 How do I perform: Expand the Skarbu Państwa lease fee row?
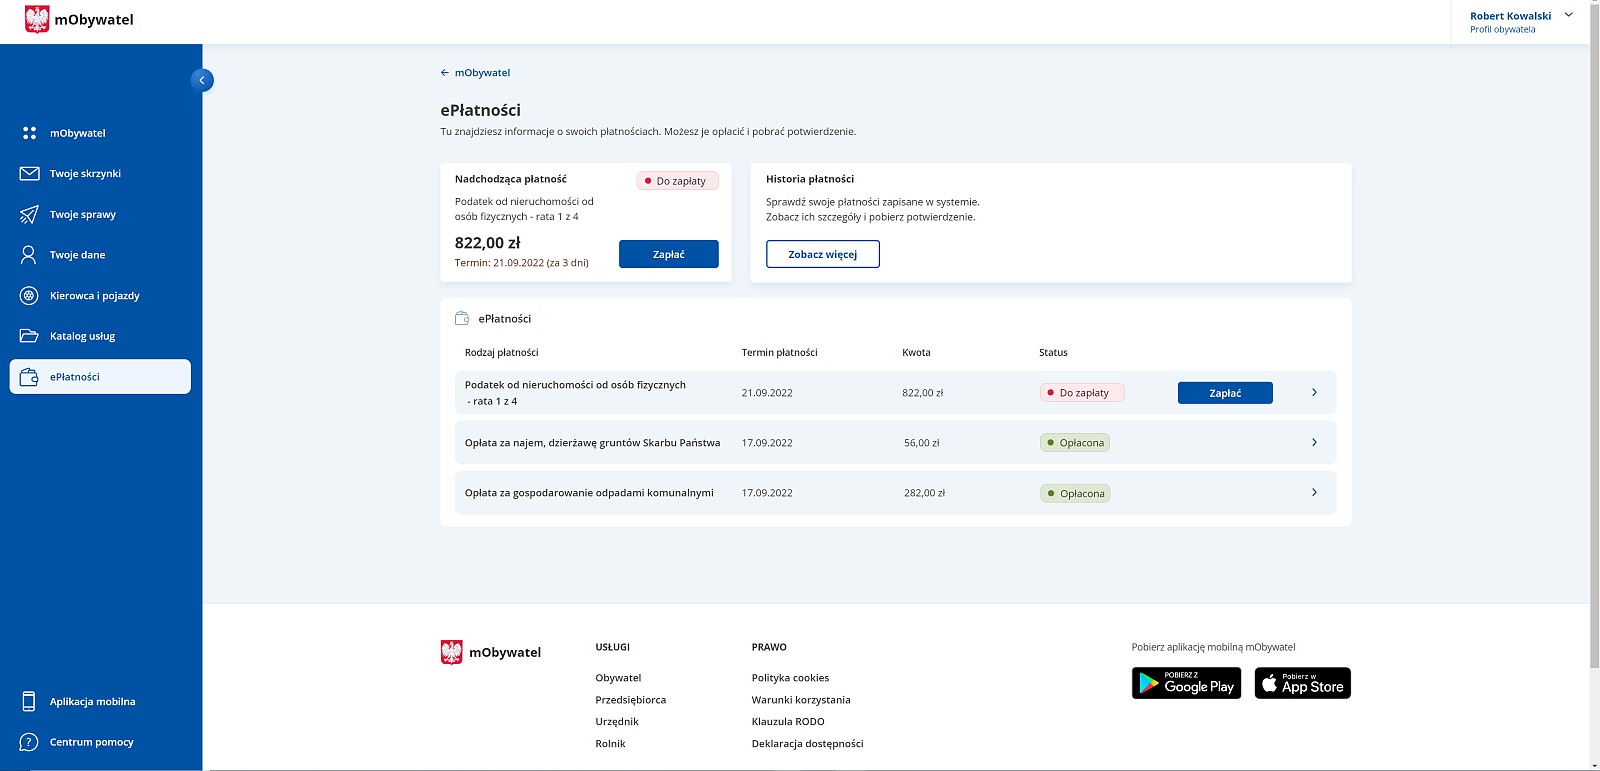coord(1314,443)
